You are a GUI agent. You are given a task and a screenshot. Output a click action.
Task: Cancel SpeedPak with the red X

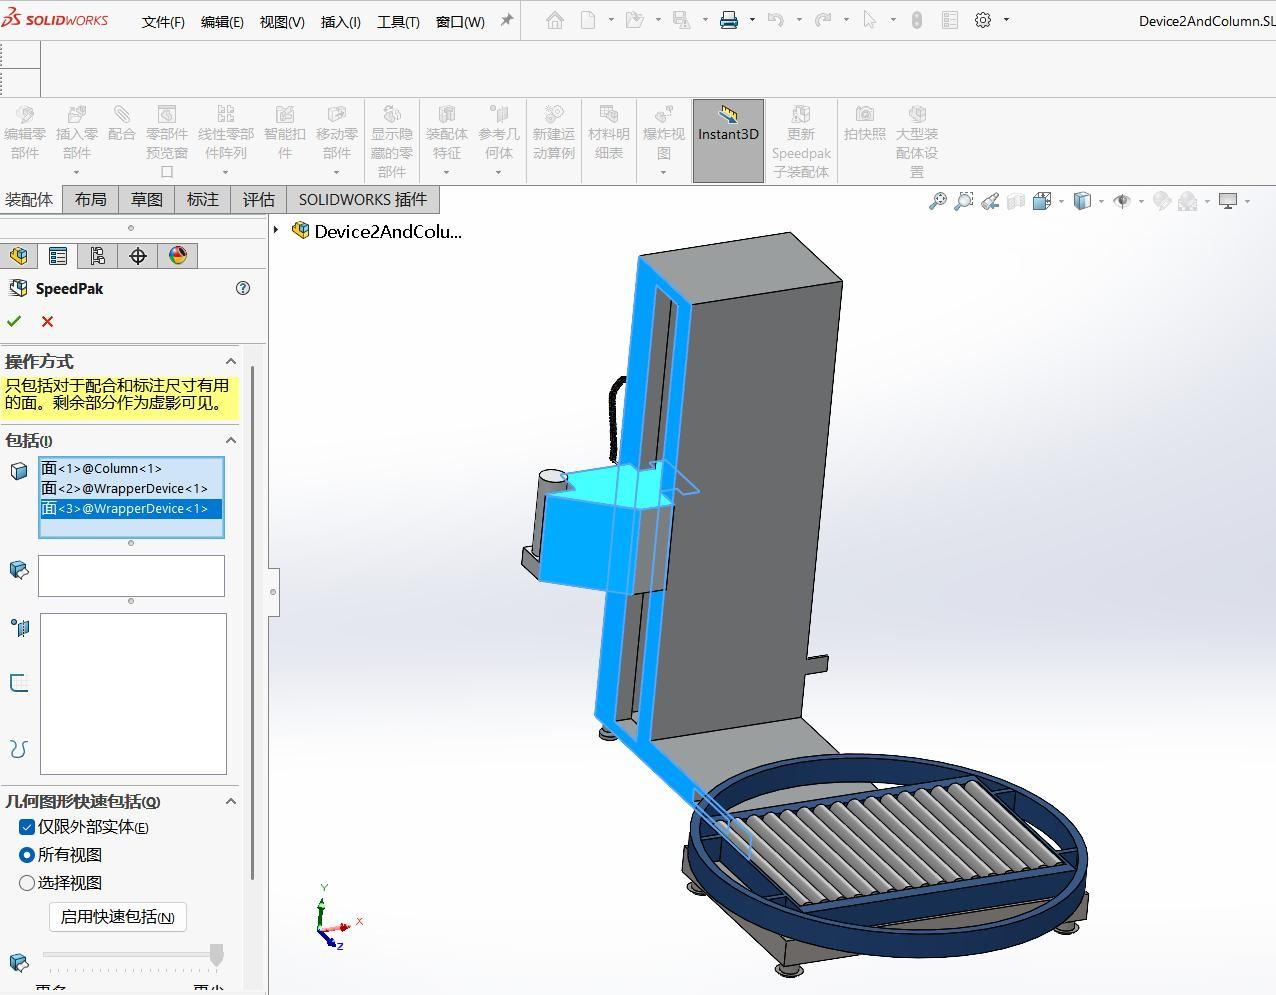point(47,321)
